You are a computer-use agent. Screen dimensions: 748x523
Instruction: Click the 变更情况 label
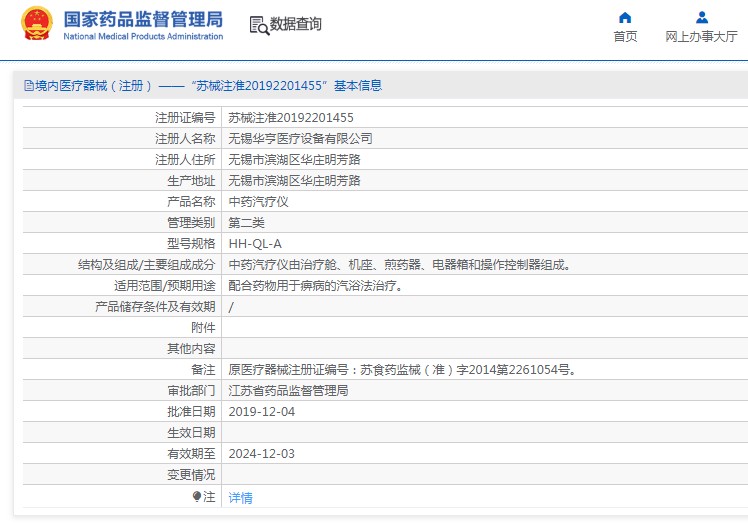(191, 474)
